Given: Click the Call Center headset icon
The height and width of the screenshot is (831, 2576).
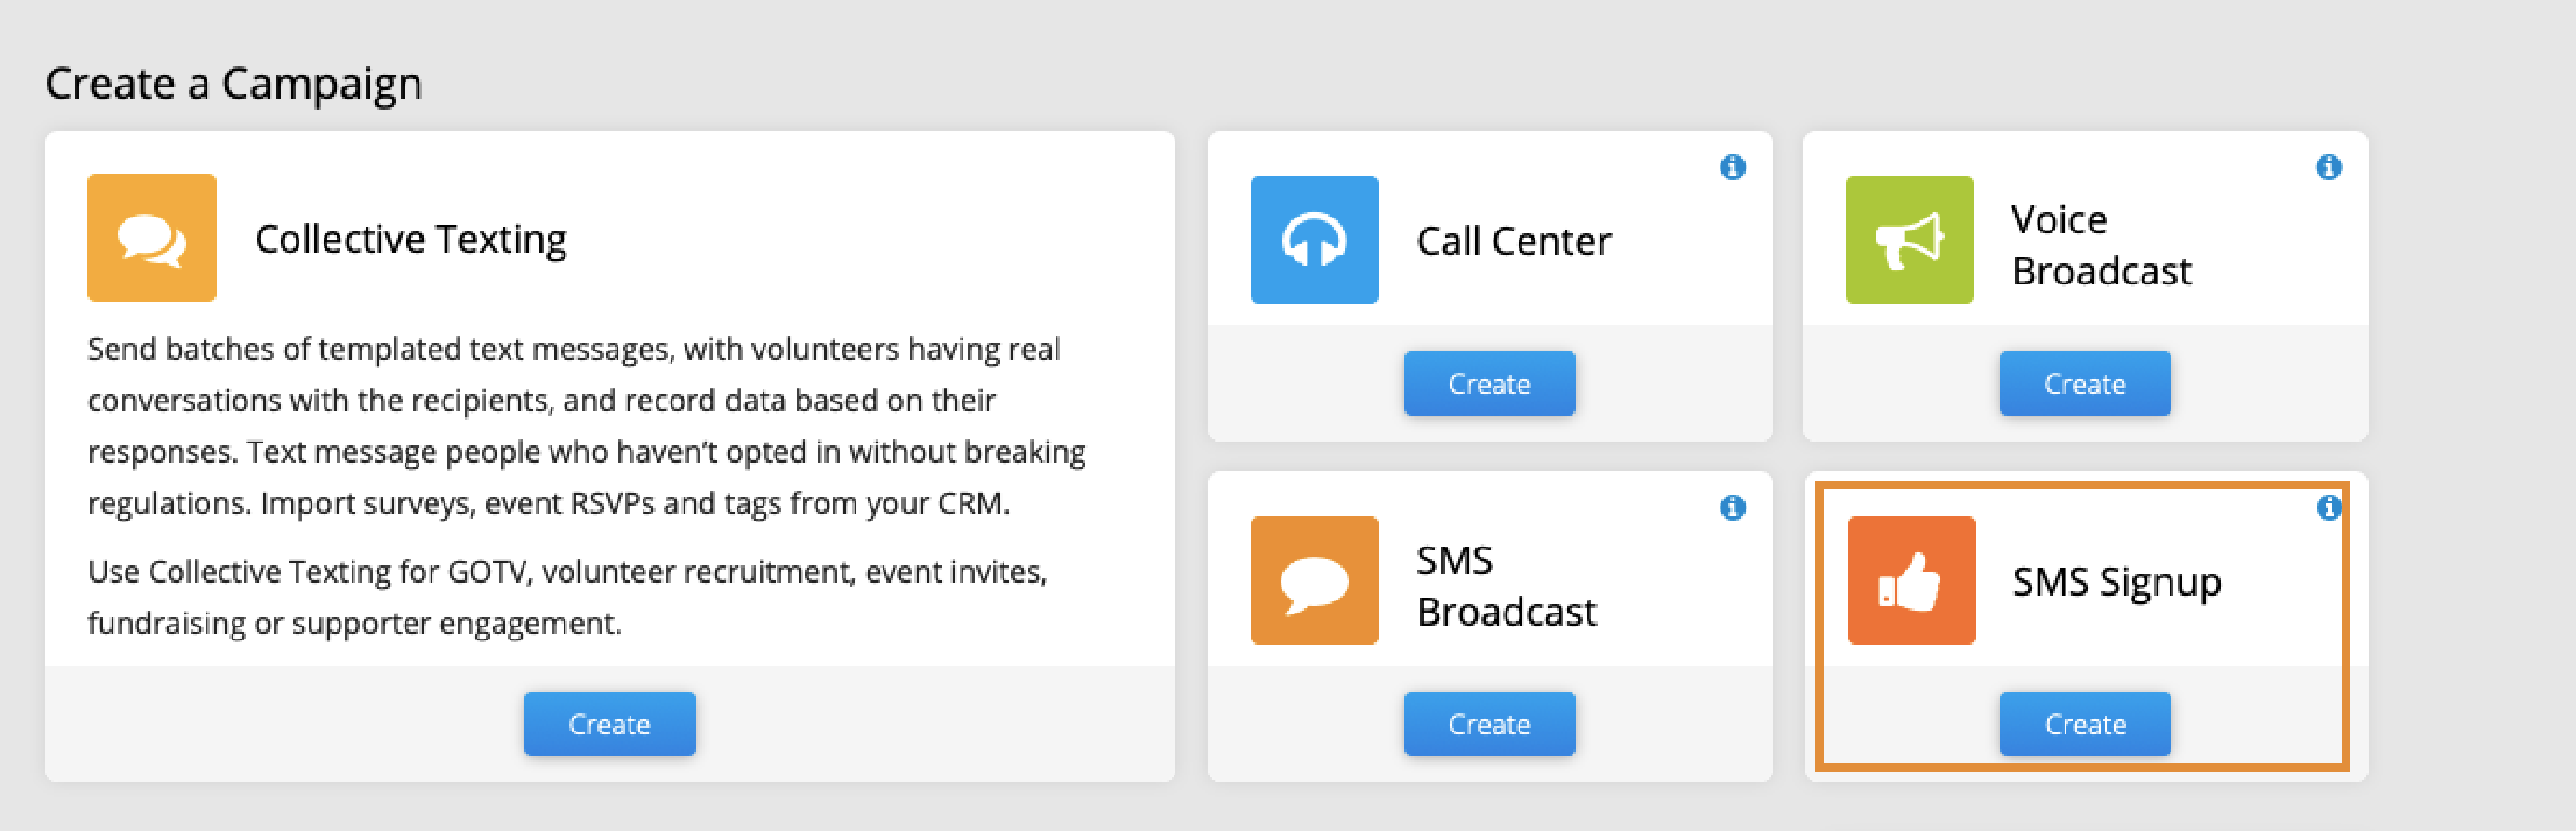Looking at the screenshot, I should click(x=1314, y=240).
